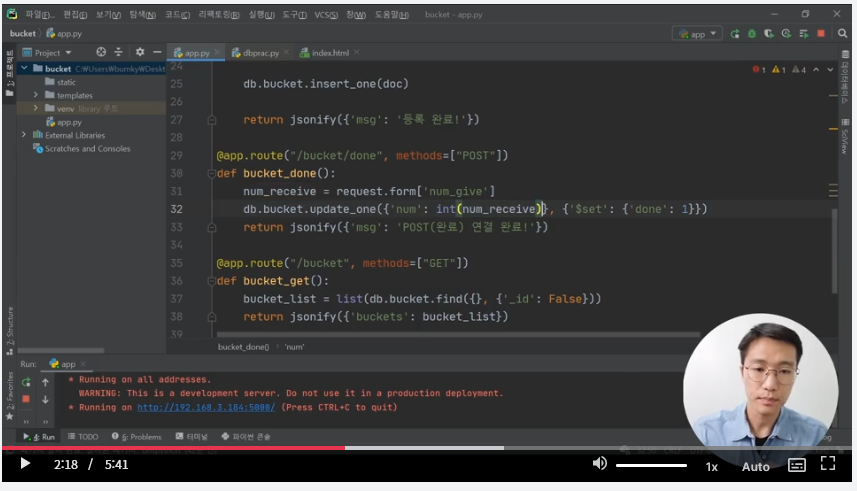Collapse the bucket root folder
The width and height of the screenshot is (857, 491).
pyautogui.click(x=24, y=68)
